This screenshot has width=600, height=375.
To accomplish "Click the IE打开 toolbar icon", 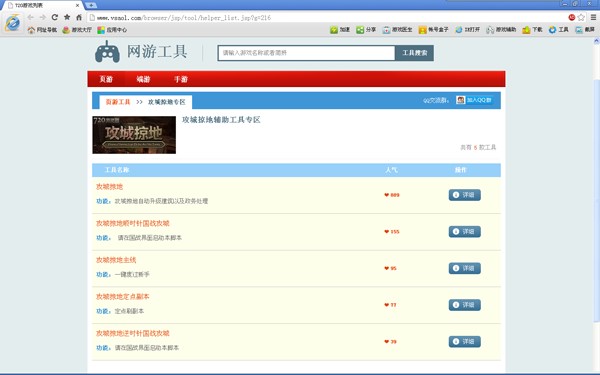I will click(x=467, y=29).
